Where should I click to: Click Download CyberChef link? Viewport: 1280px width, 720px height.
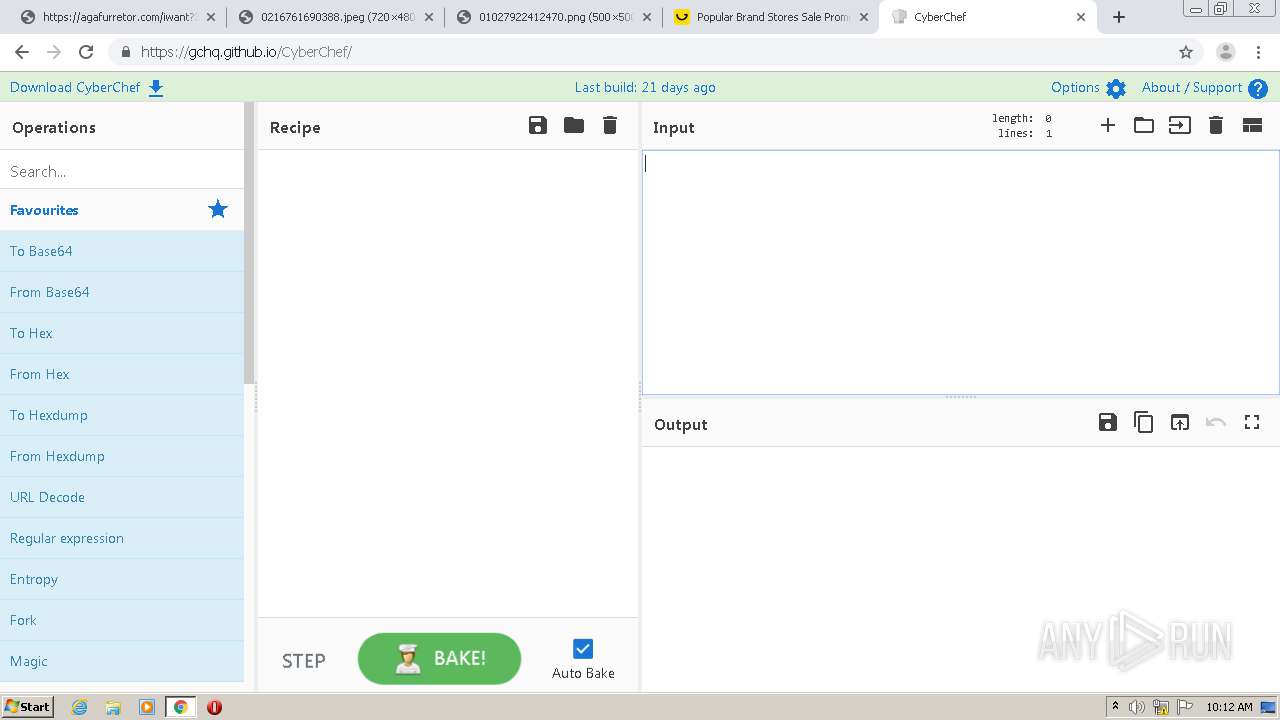(75, 87)
